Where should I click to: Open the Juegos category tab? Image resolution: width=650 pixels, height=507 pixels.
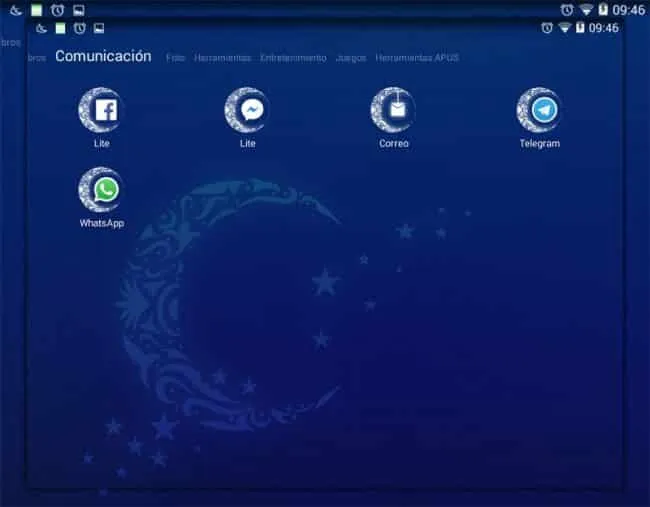(350, 58)
